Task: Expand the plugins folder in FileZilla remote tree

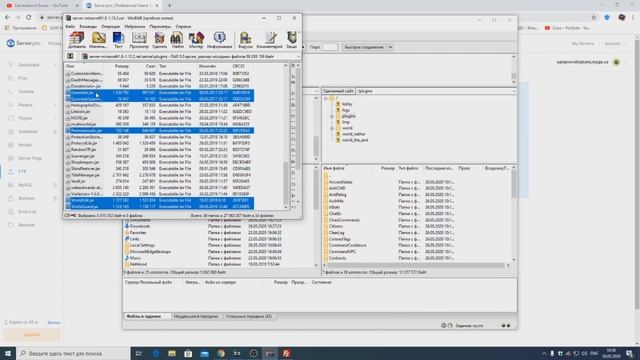Action: click(x=332, y=116)
